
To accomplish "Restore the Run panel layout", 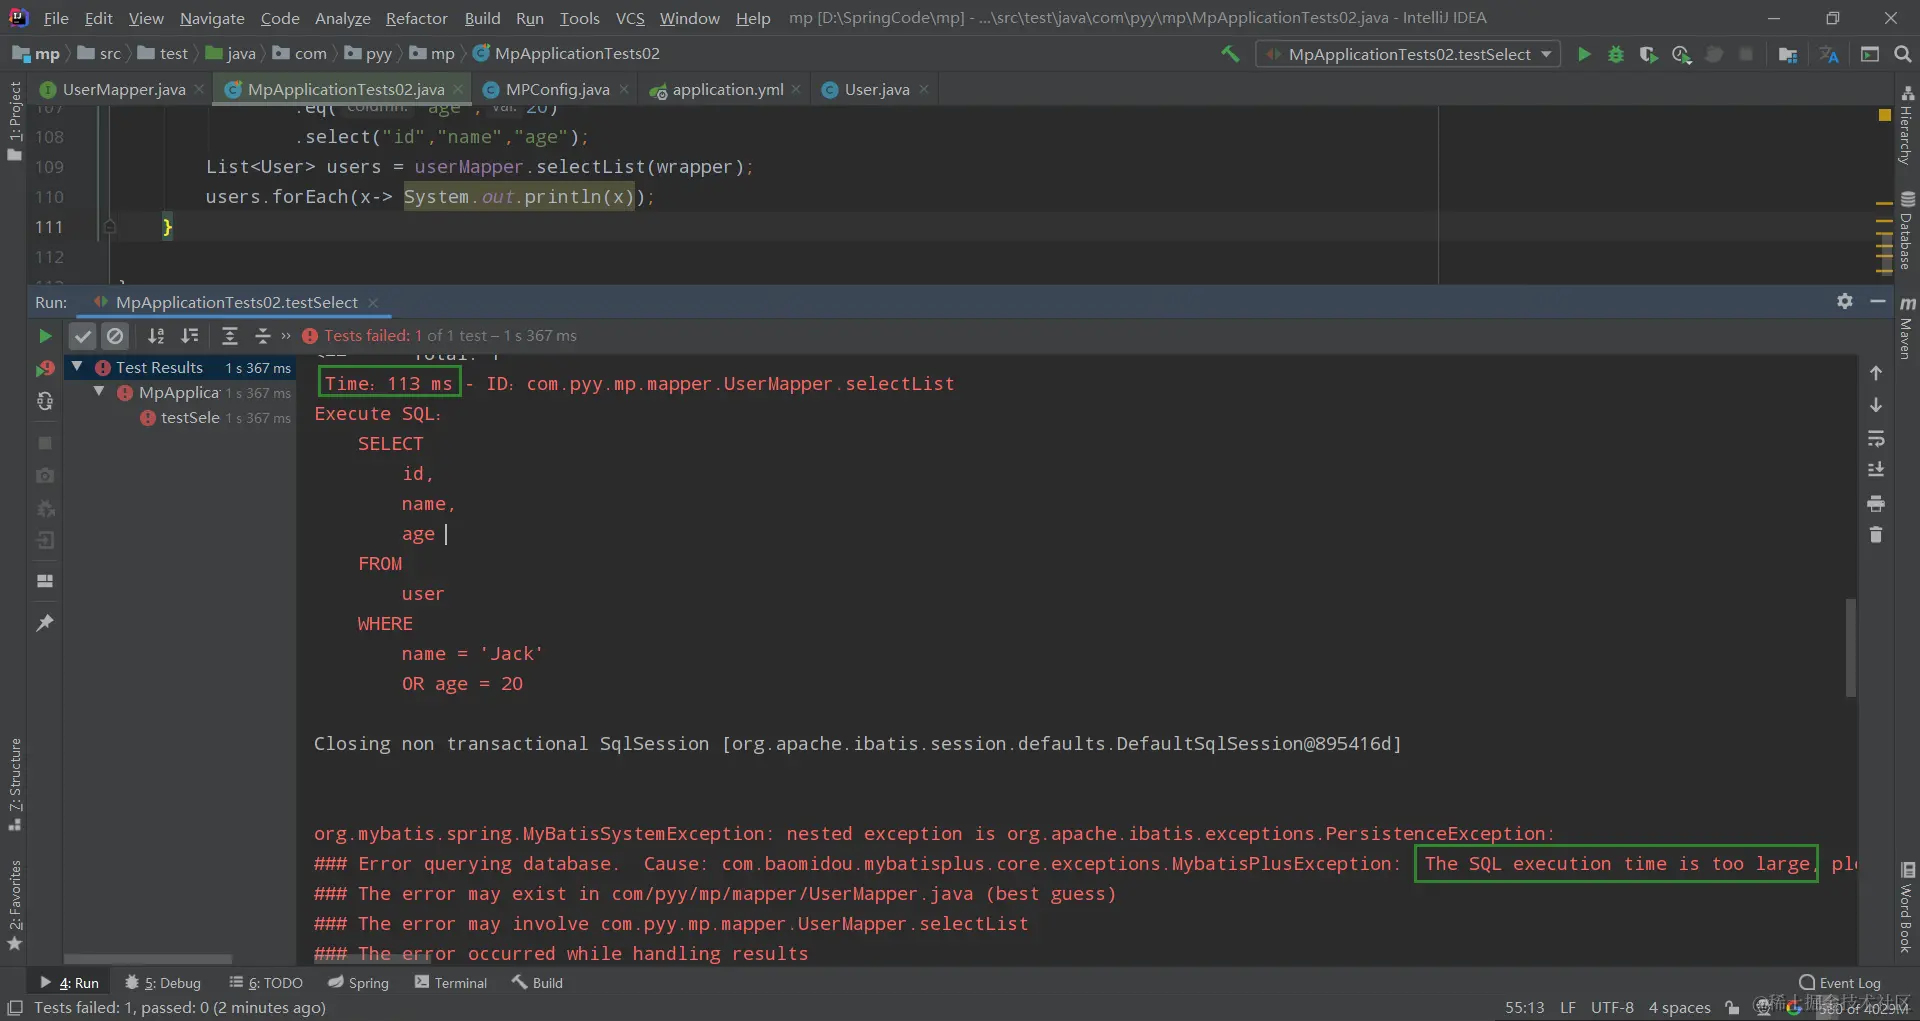I will 45,581.
